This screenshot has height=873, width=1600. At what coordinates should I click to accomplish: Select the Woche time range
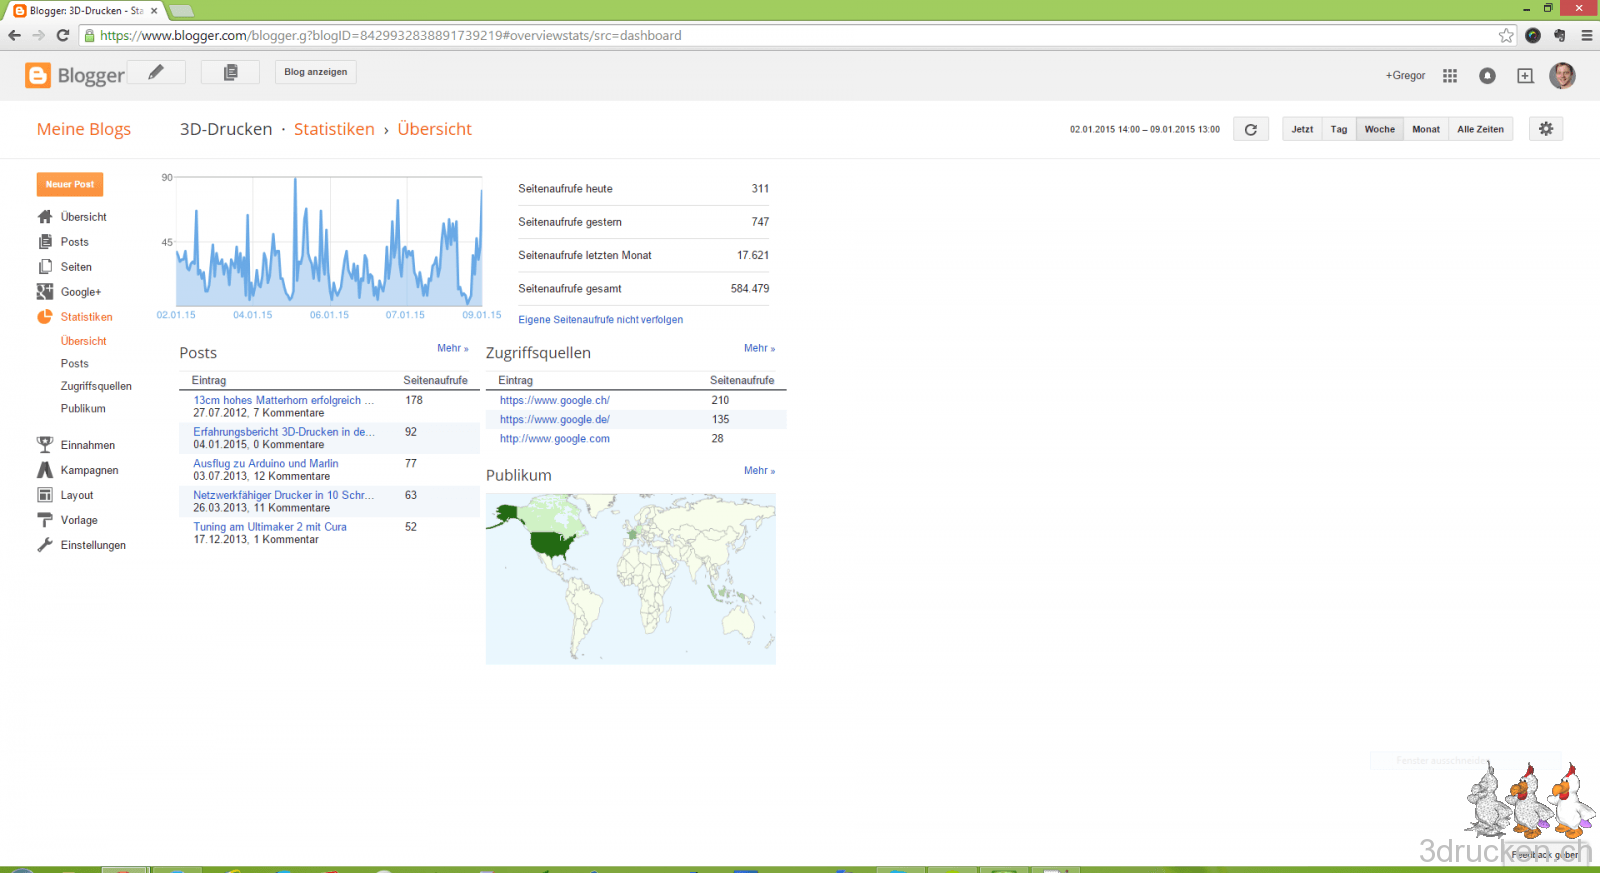pos(1380,129)
